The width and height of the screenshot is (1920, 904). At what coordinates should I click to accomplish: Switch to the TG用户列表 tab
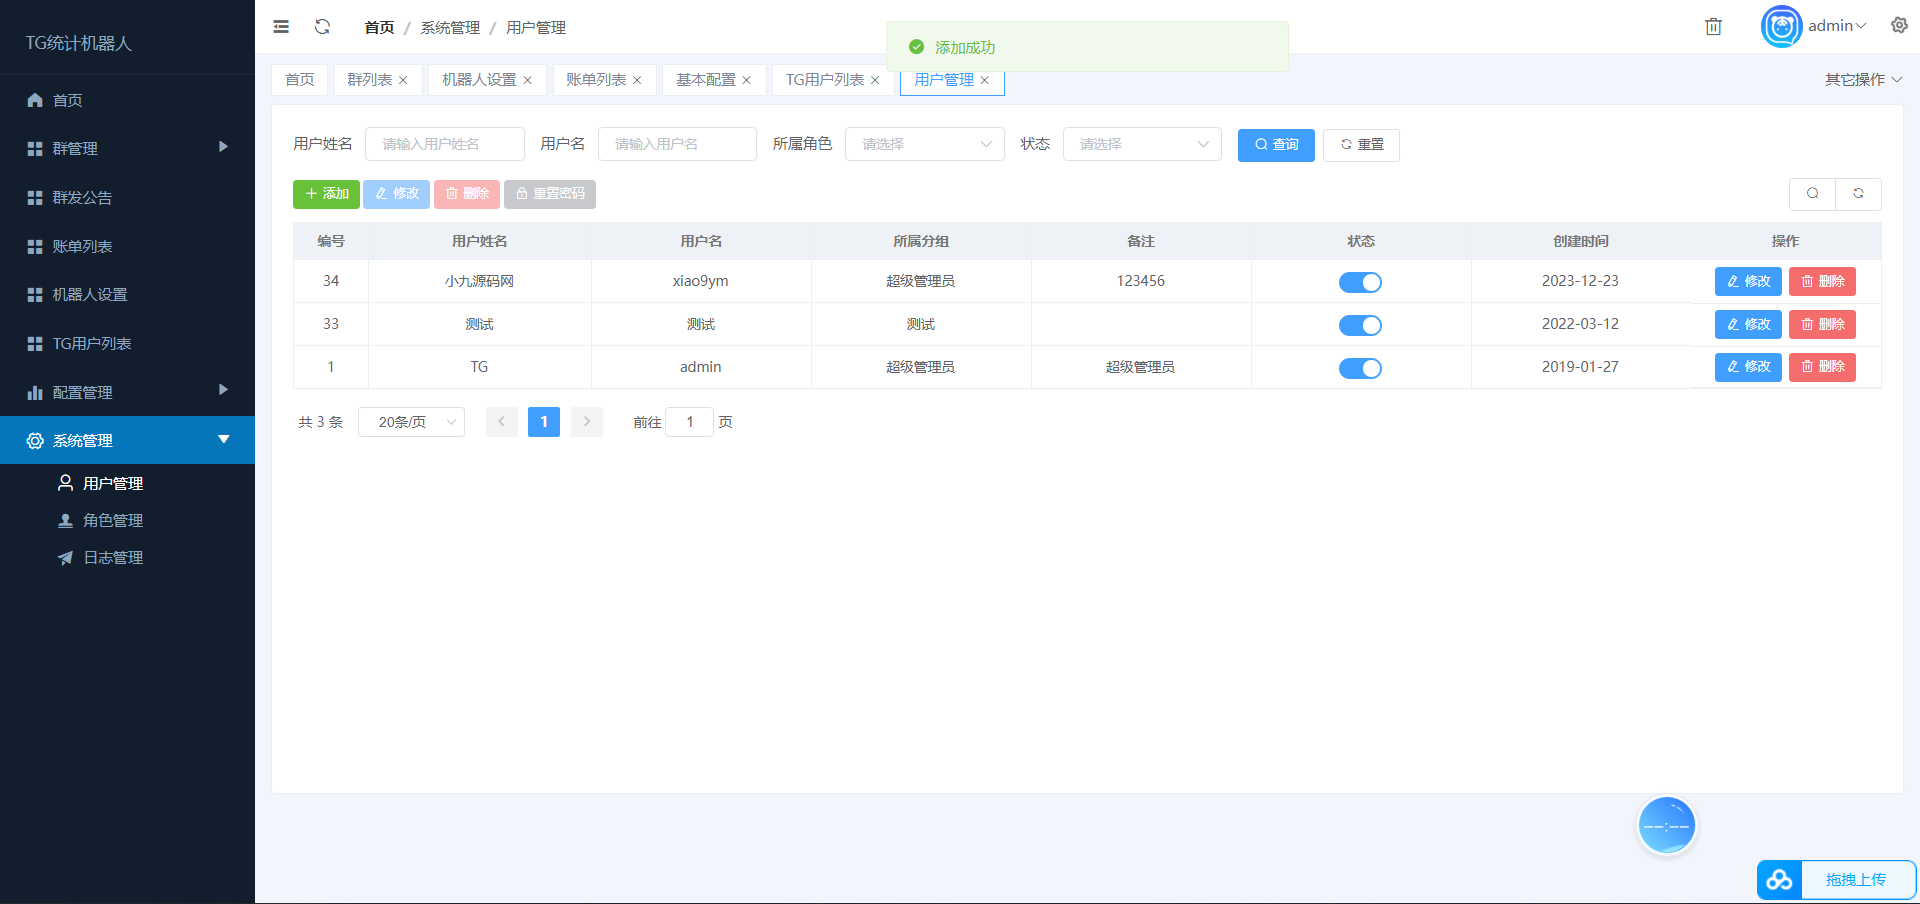coord(824,80)
